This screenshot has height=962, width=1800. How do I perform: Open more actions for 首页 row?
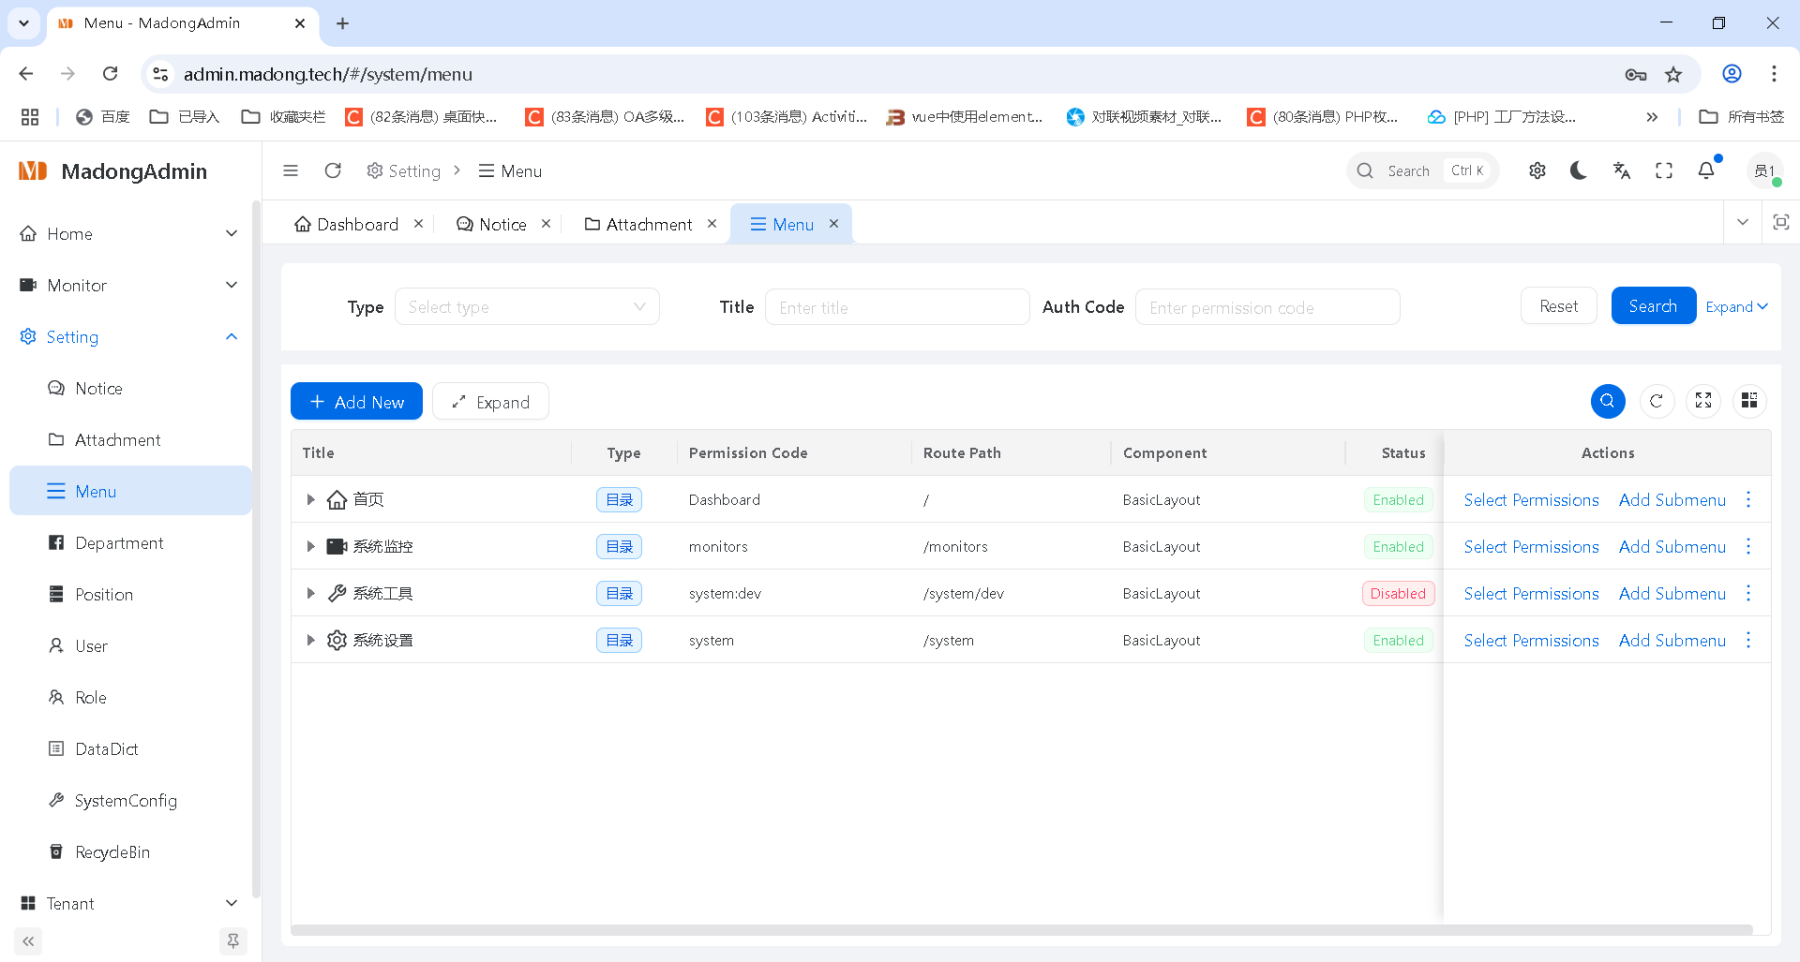[1748, 499]
